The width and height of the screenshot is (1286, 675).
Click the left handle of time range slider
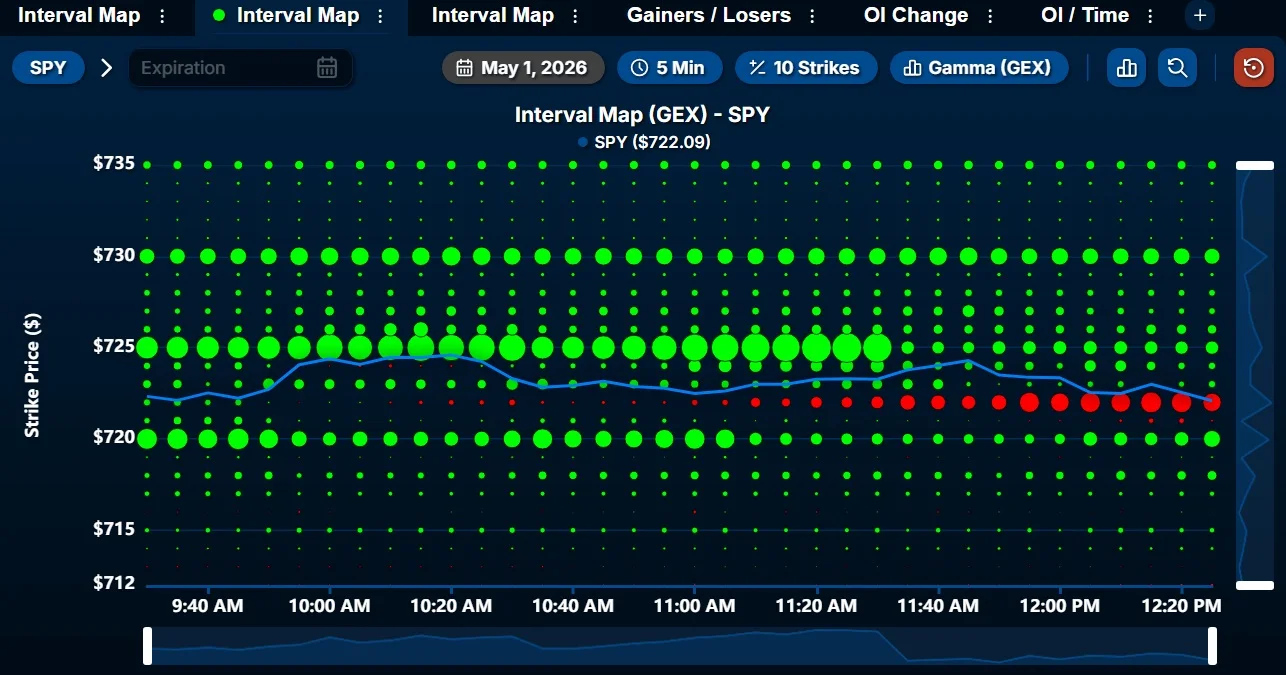pos(148,646)
